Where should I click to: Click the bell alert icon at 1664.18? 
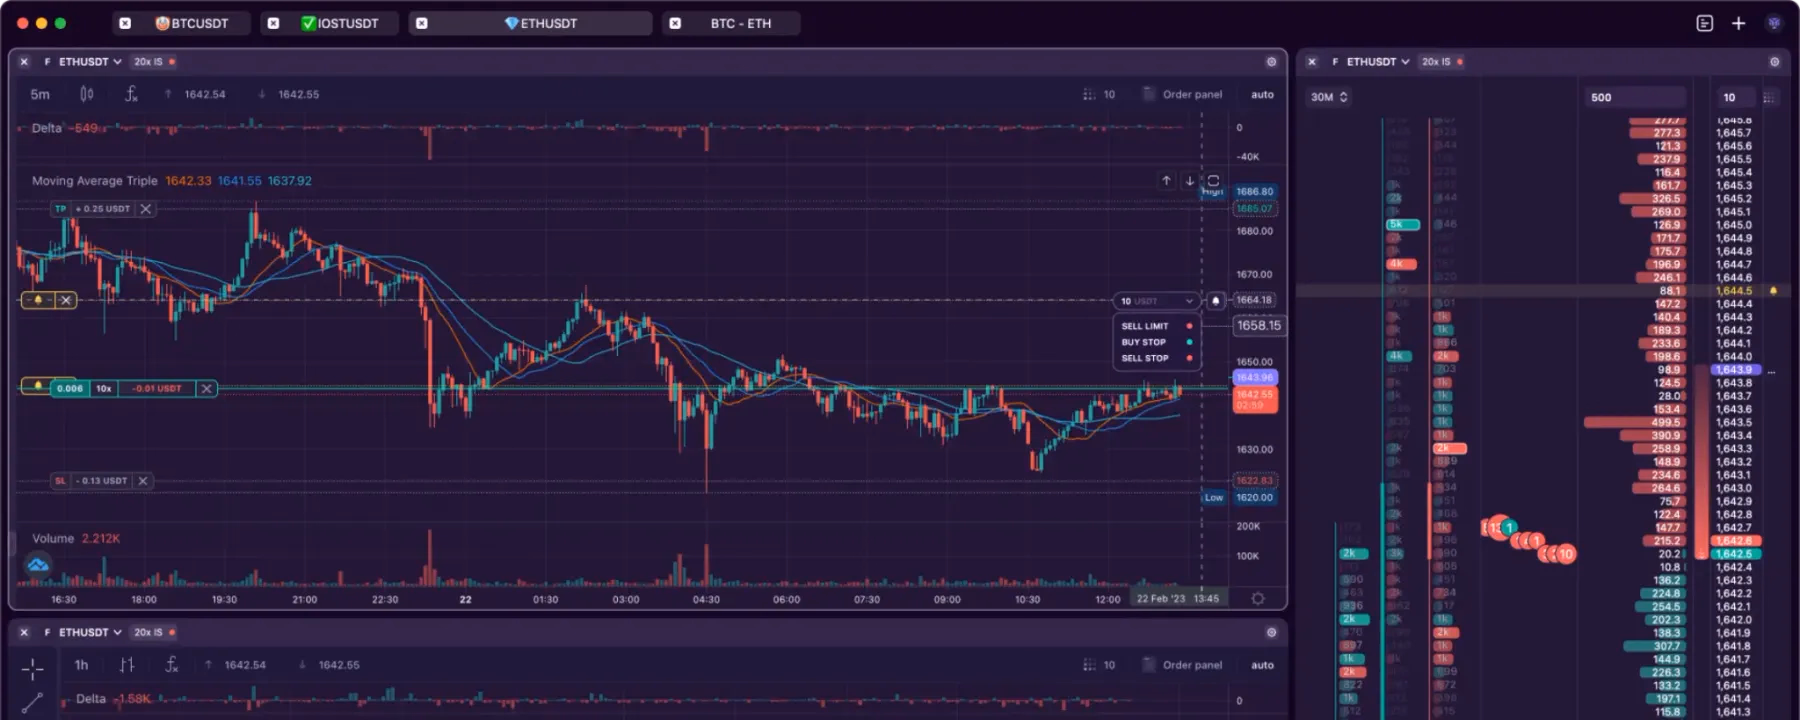coord(1216,300)
